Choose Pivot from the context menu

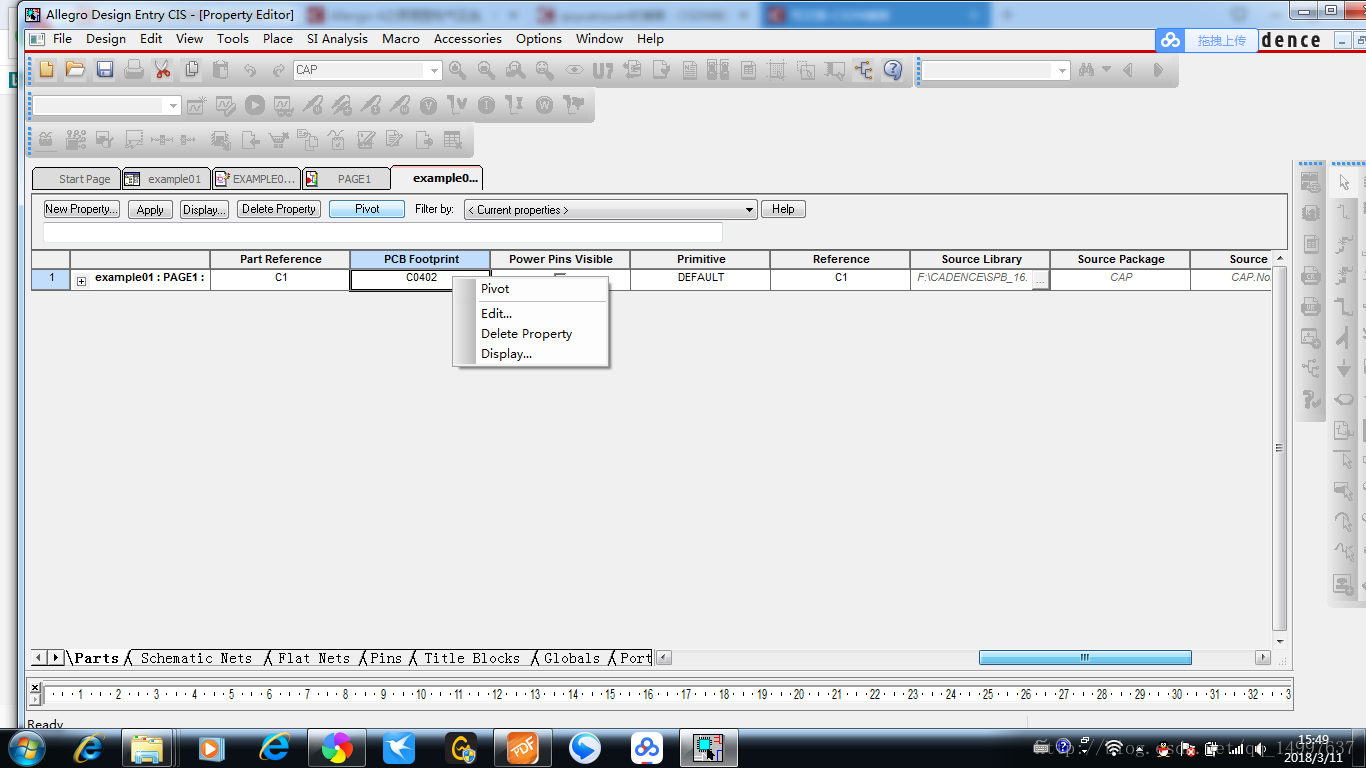click(495, 289)
